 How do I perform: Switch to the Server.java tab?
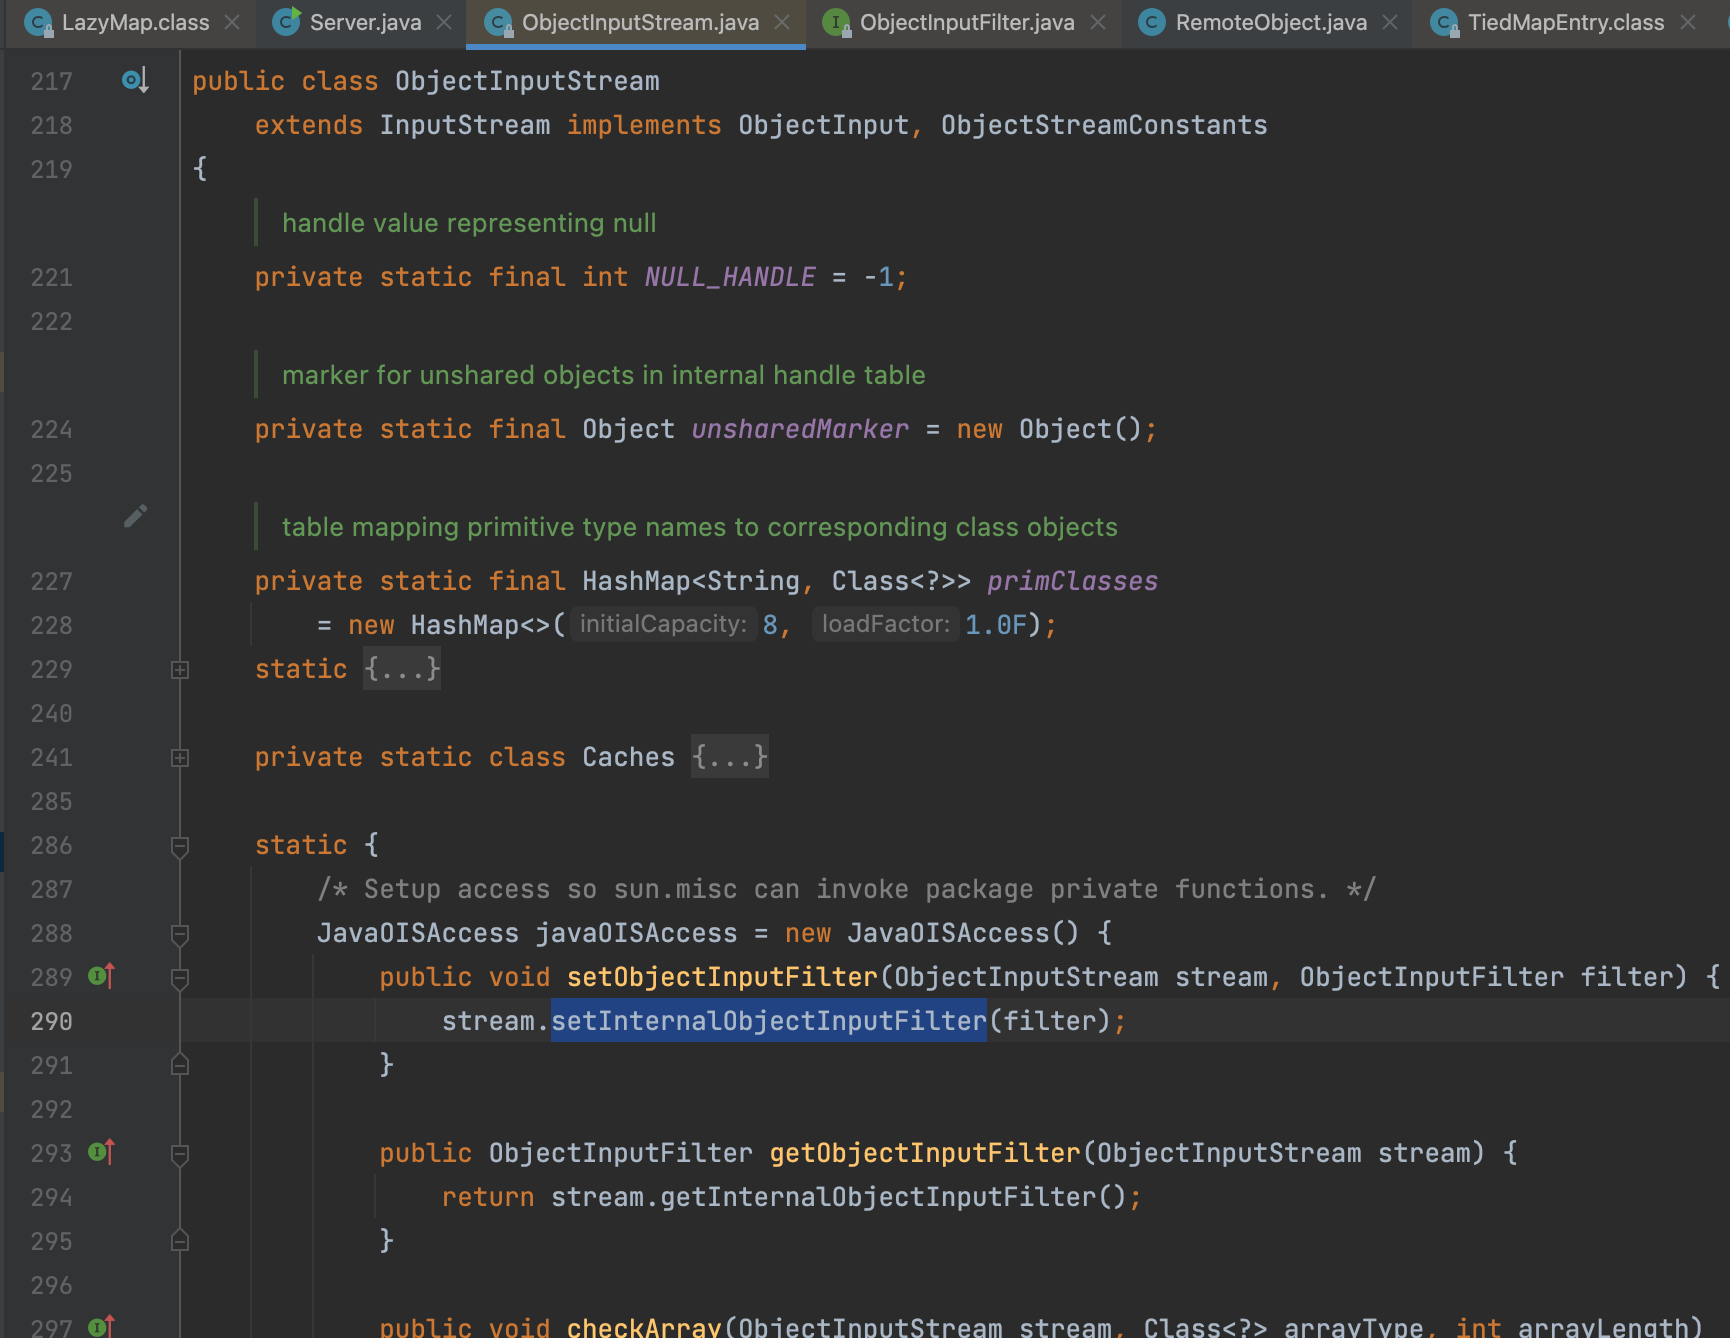(x=365, y=22)
